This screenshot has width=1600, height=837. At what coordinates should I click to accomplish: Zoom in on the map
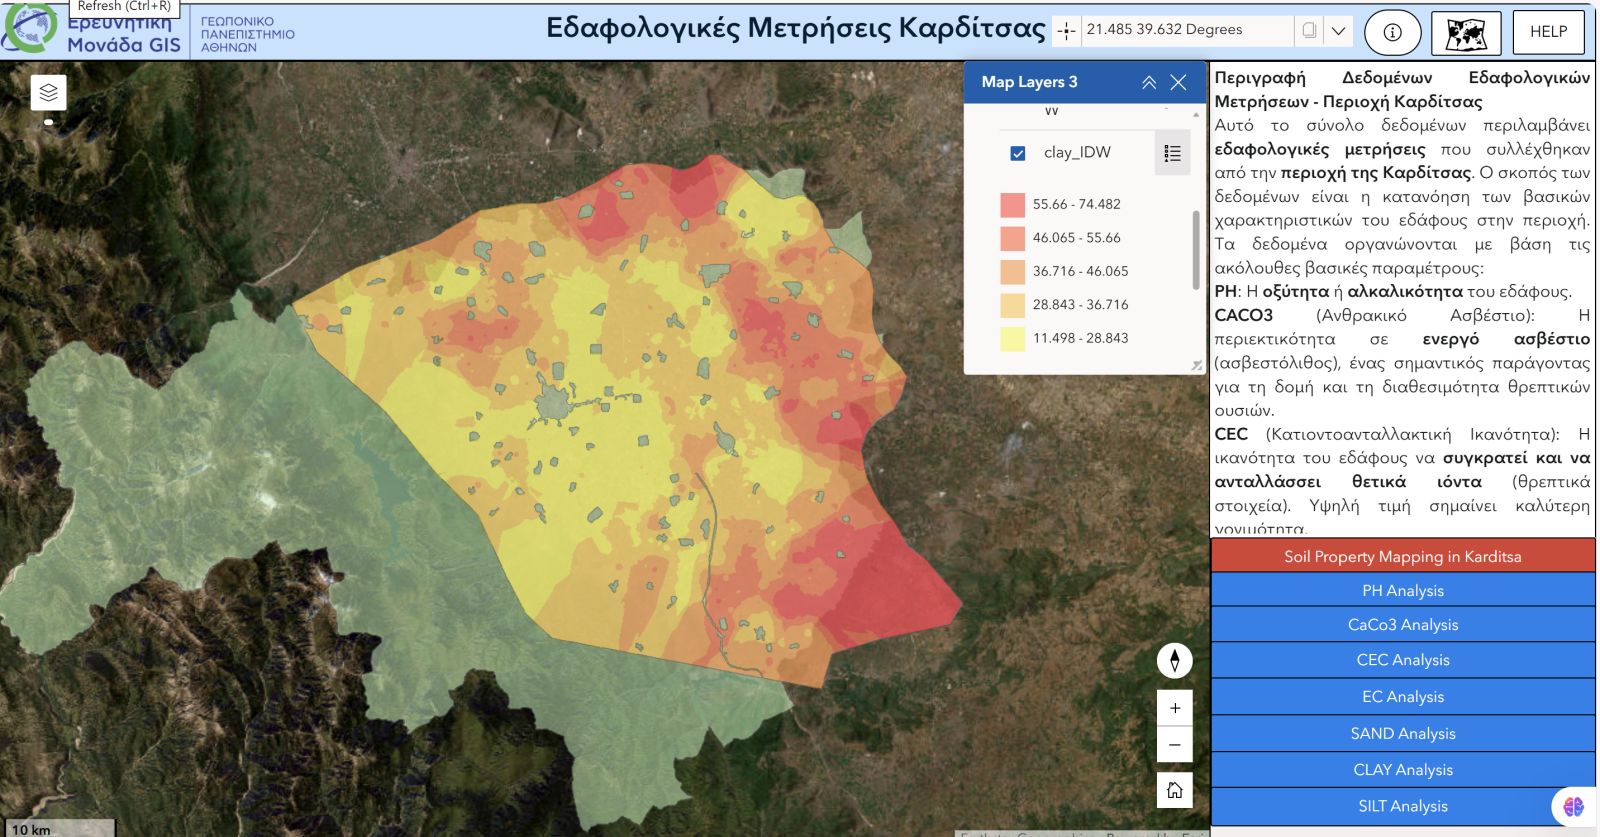[x=1174, y=708]
